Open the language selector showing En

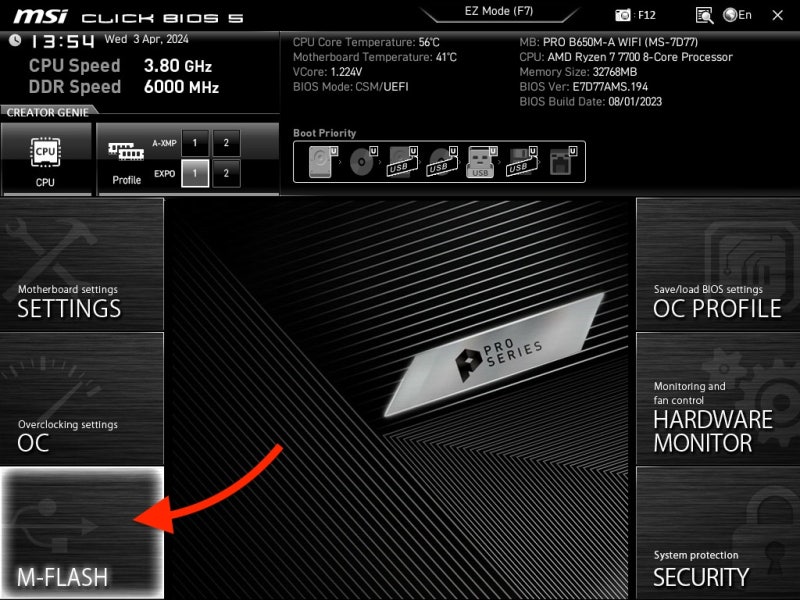click(x=738, y=13)
